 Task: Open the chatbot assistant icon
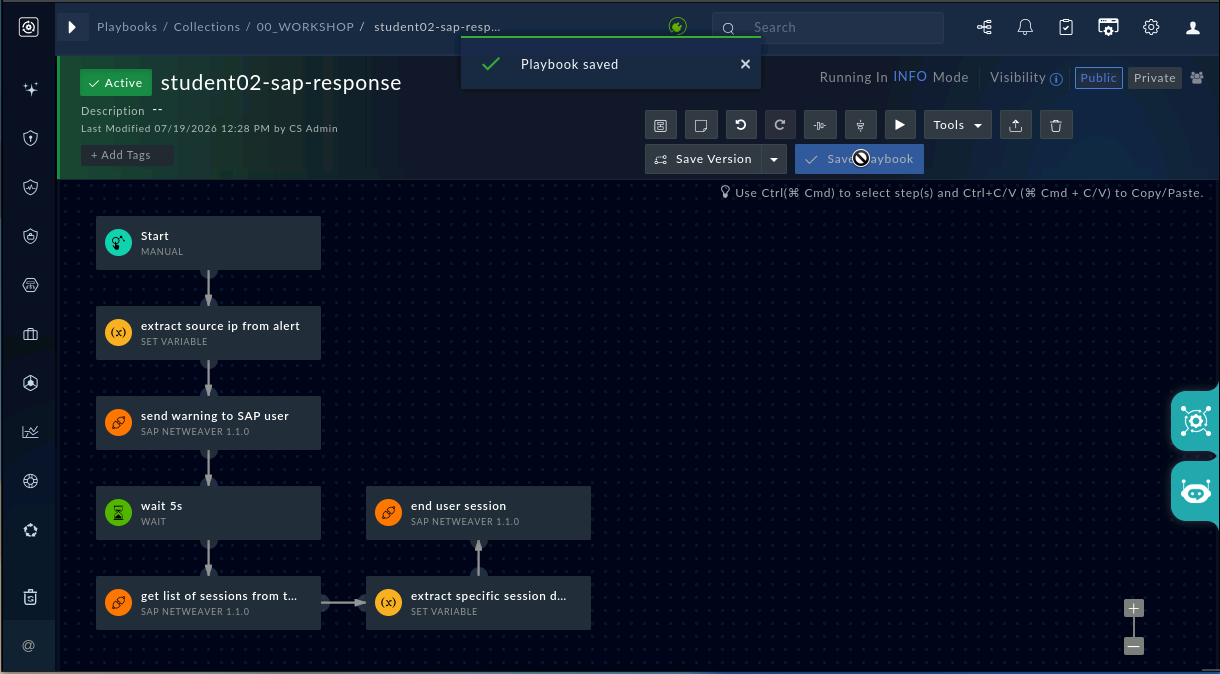pyautogui.click(x=1196, y=491)
